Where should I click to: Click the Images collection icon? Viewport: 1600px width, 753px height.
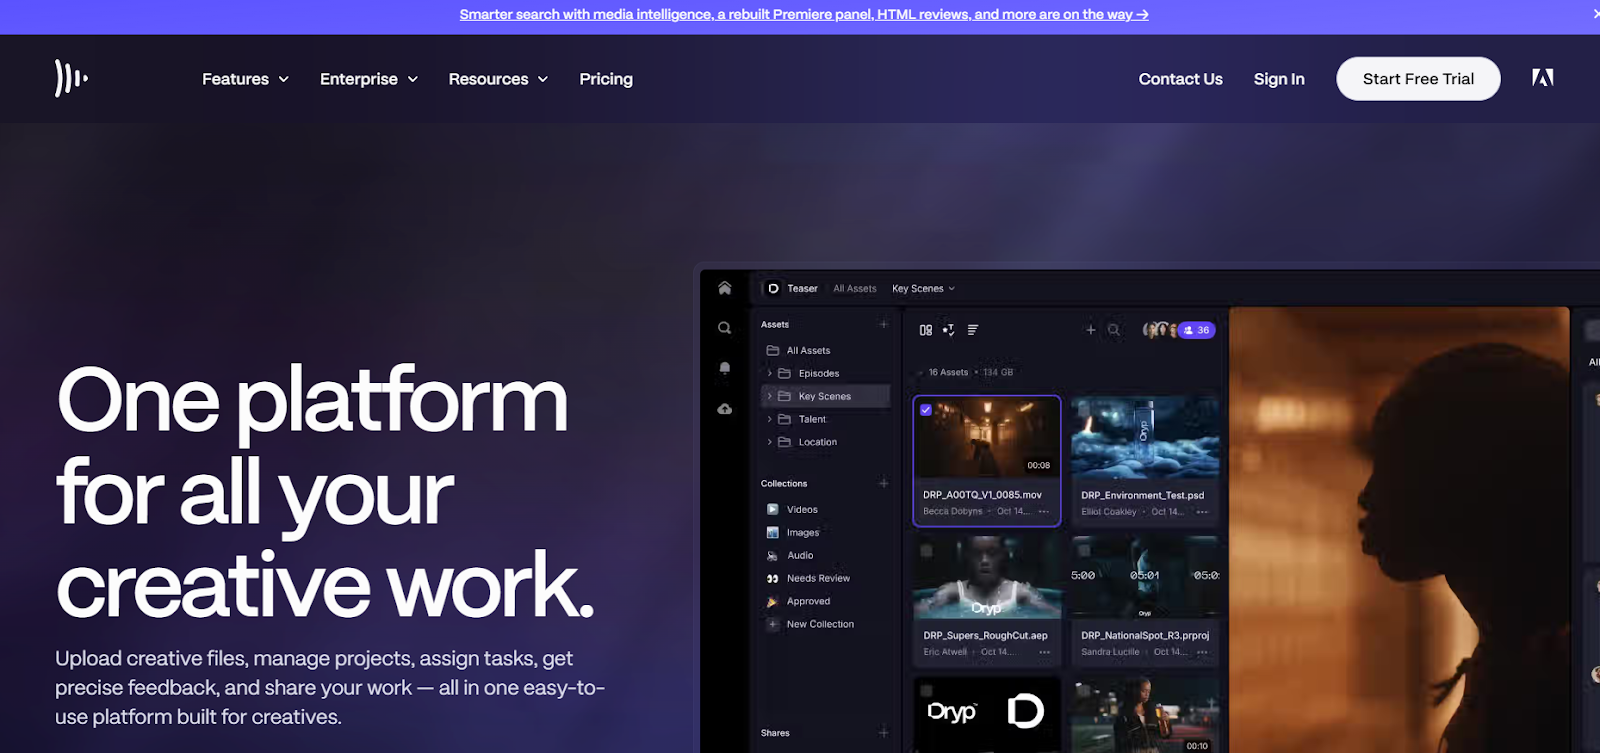pyautogui.click(x=772, y=532)
